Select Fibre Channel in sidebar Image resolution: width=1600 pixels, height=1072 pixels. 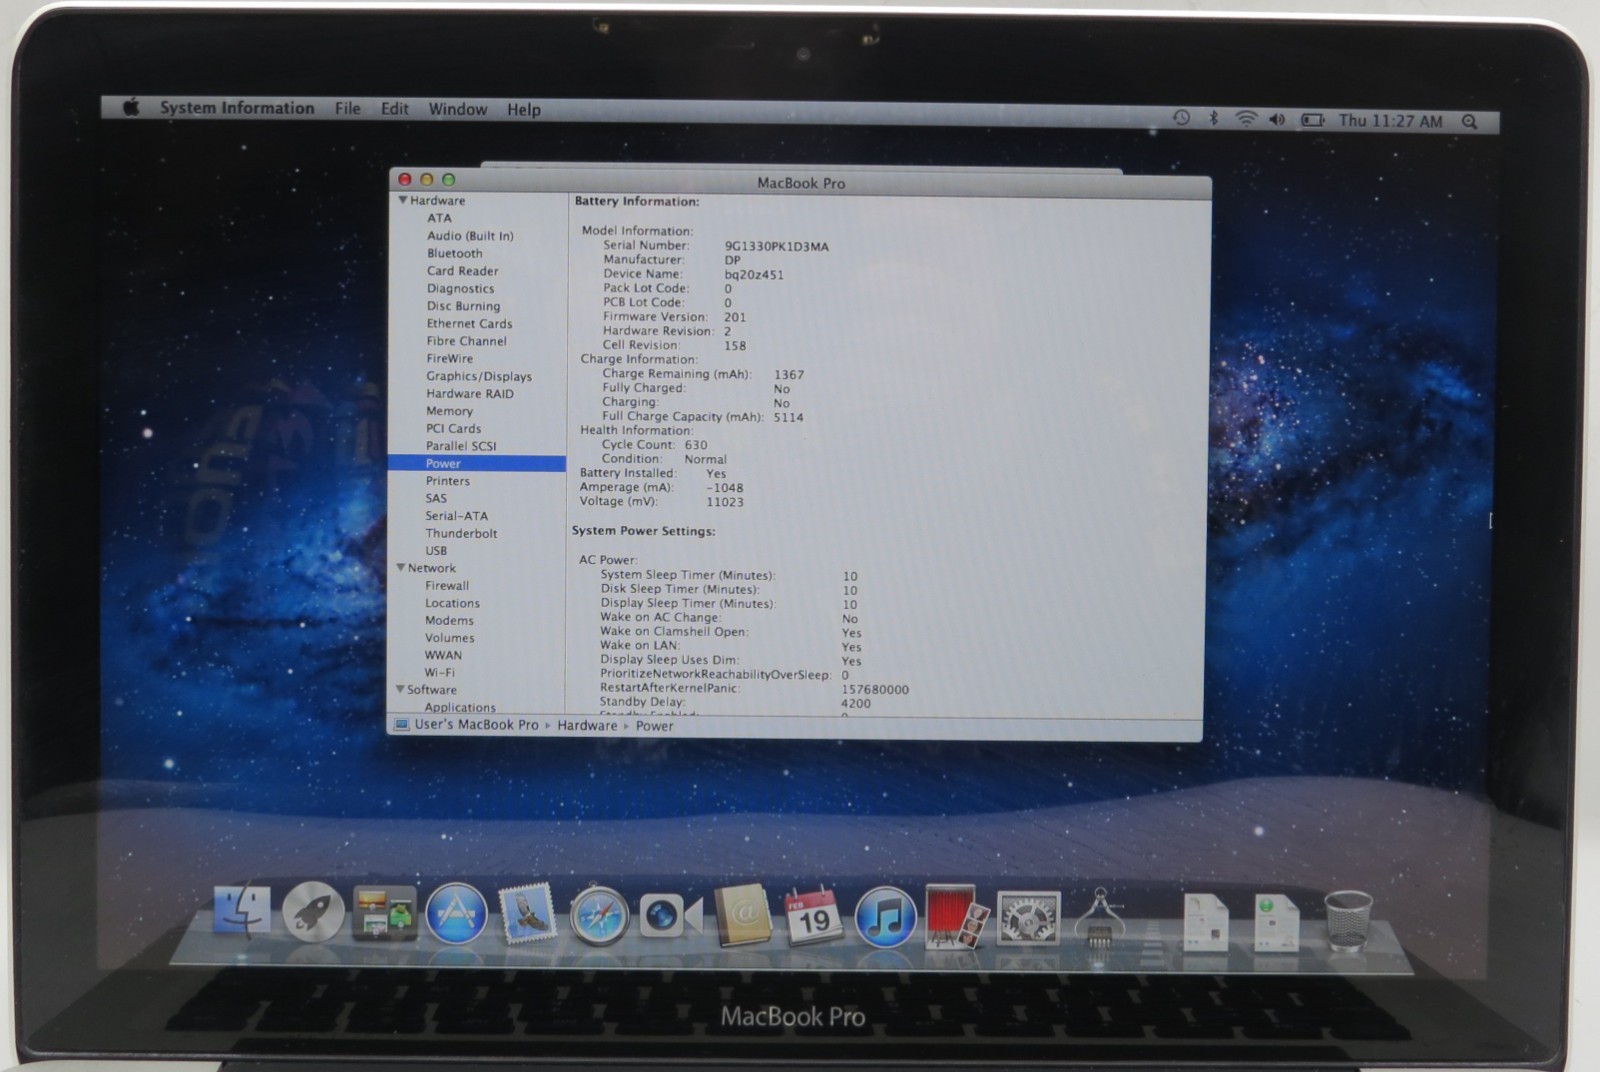467,341
